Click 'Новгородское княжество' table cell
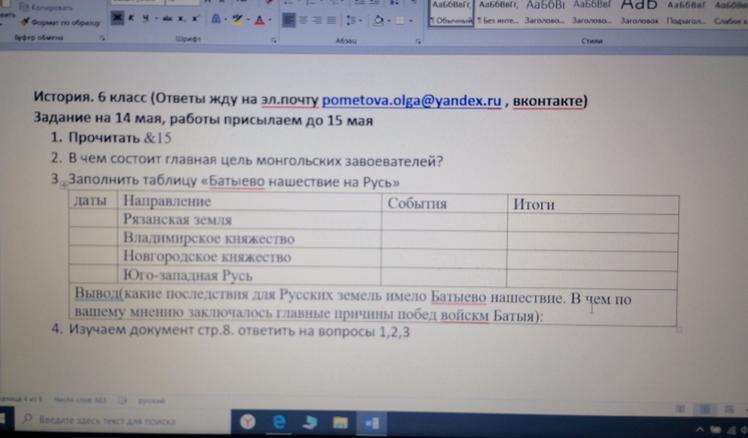The height and width of the screenshot is (438, 748). [x=249, y=257]
